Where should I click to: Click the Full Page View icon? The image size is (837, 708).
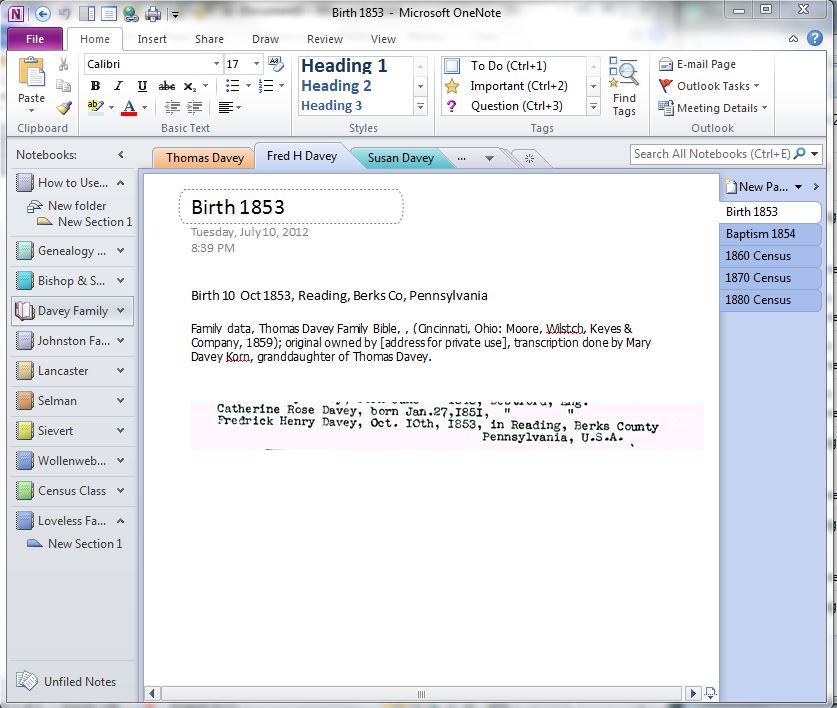(108, 13)
